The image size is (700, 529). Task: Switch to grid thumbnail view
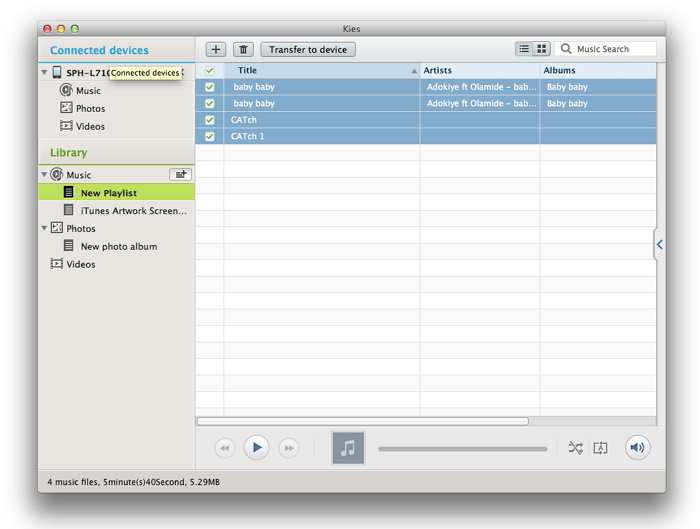pos(542,49)
